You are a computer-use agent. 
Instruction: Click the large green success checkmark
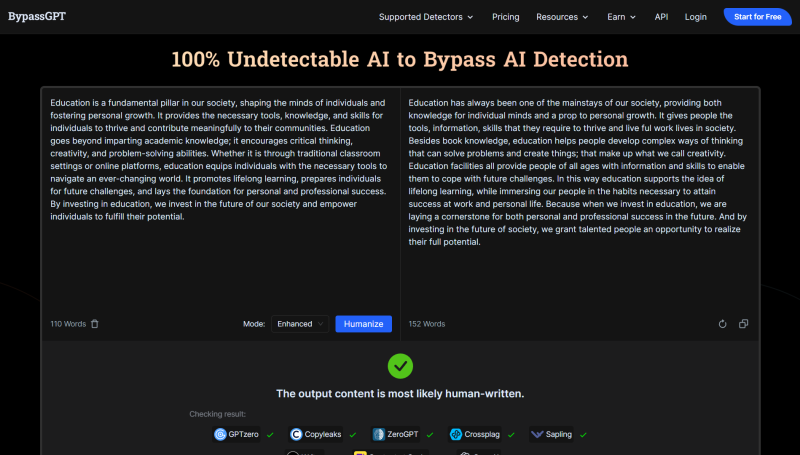(400, 366)
